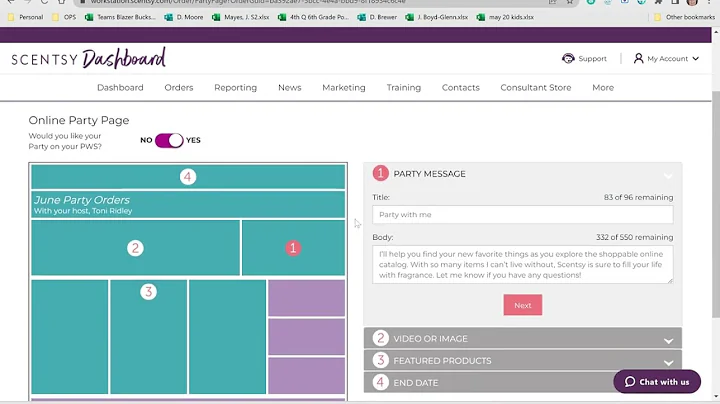Click the red Next button
The width and height of the screenshot is (720, 404).
click(523, 305)
